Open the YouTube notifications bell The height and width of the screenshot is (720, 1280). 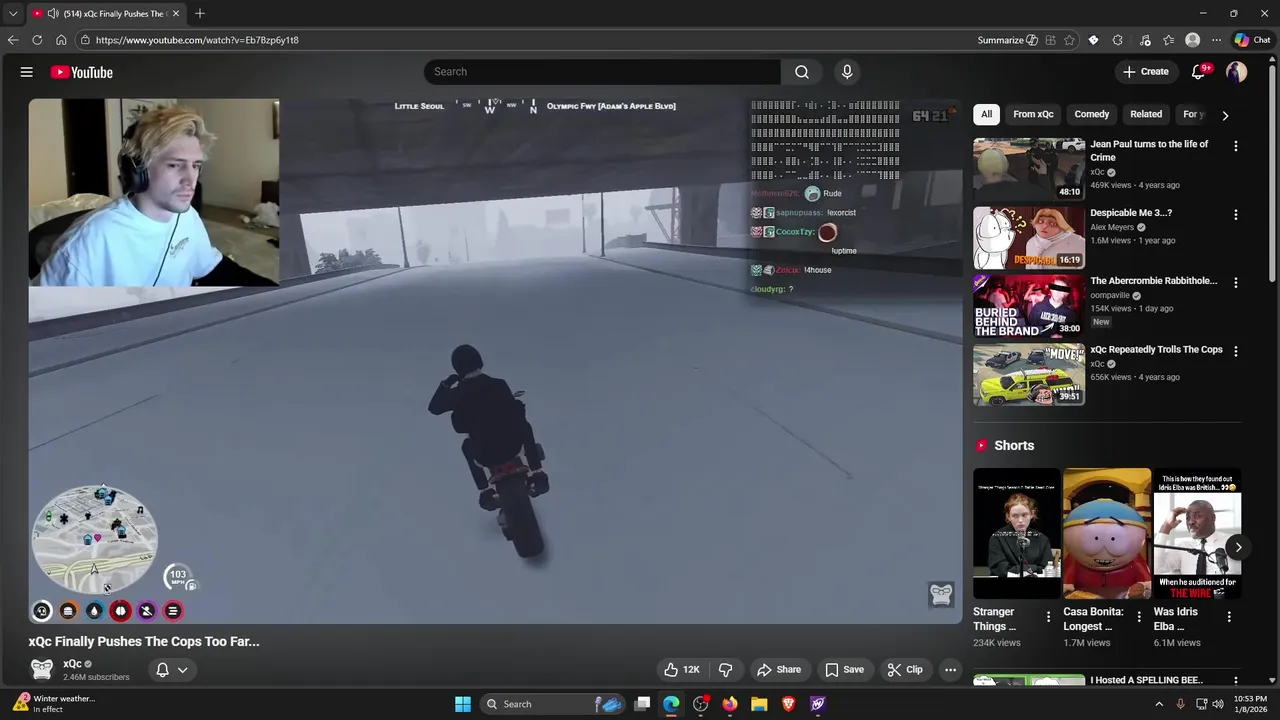pyautogui.click(x=1199, y=72)
